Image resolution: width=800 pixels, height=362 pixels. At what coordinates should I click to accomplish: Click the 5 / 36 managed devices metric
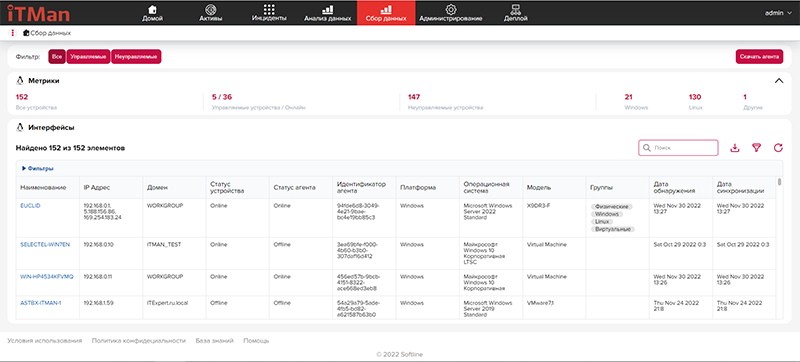[259, 101]
